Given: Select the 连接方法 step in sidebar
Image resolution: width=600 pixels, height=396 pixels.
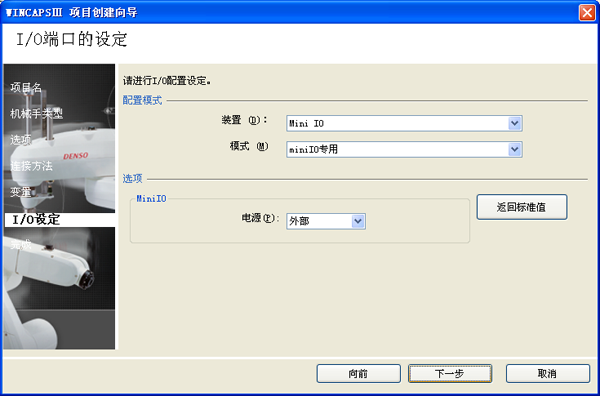Looking at the screenshot, I should click(31, 166).
